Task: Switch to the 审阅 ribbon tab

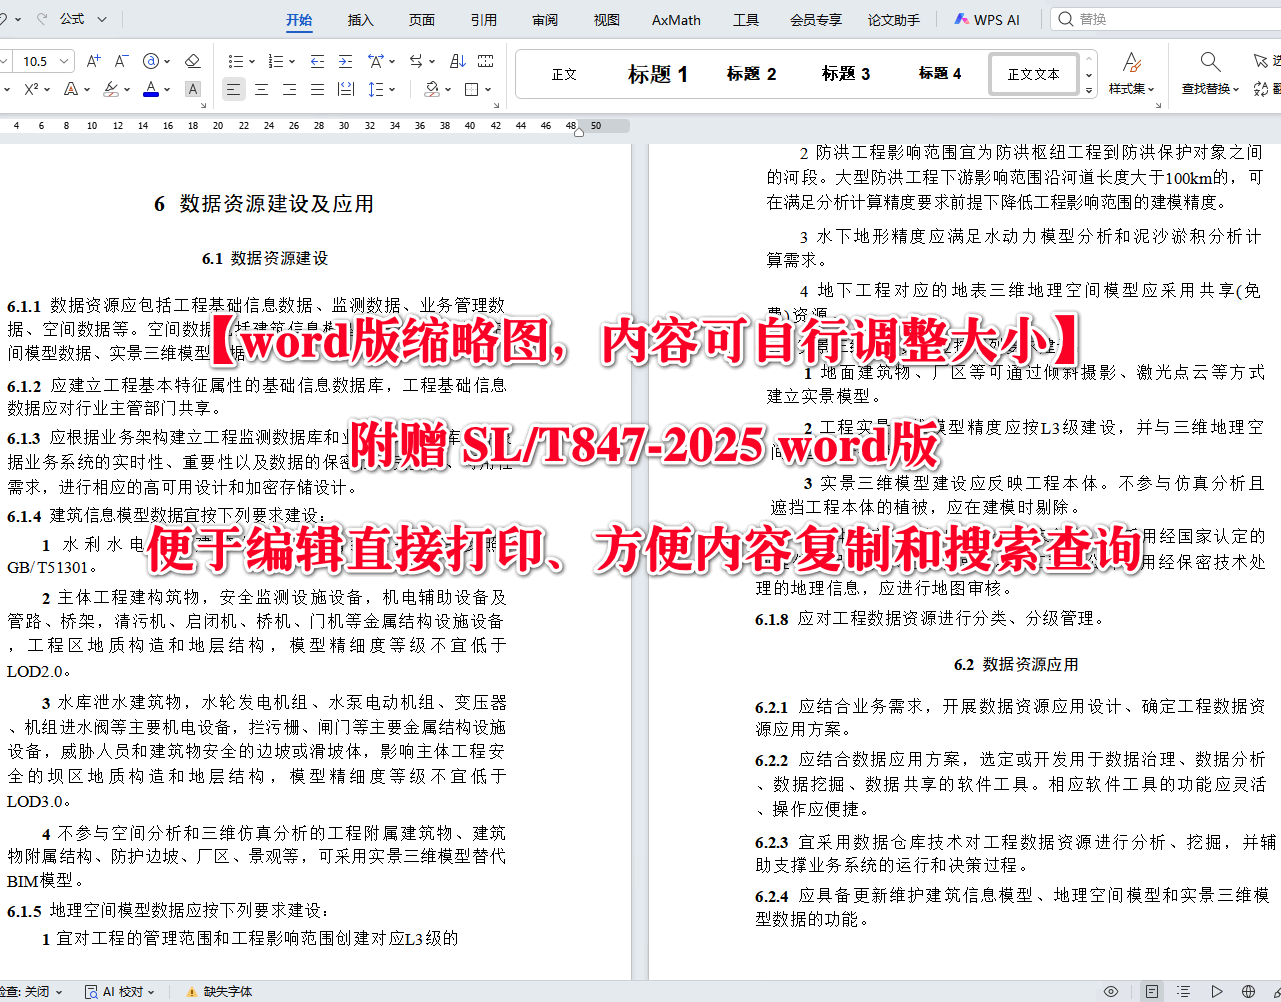Action: (545, 19)
